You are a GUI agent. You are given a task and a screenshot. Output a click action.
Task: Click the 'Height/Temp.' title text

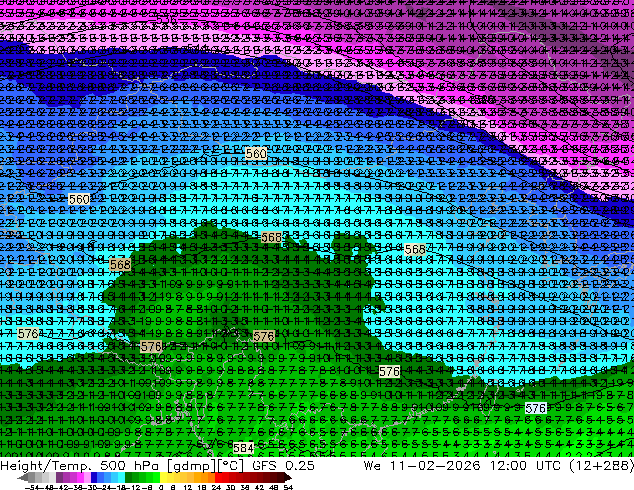pos(47,466)
